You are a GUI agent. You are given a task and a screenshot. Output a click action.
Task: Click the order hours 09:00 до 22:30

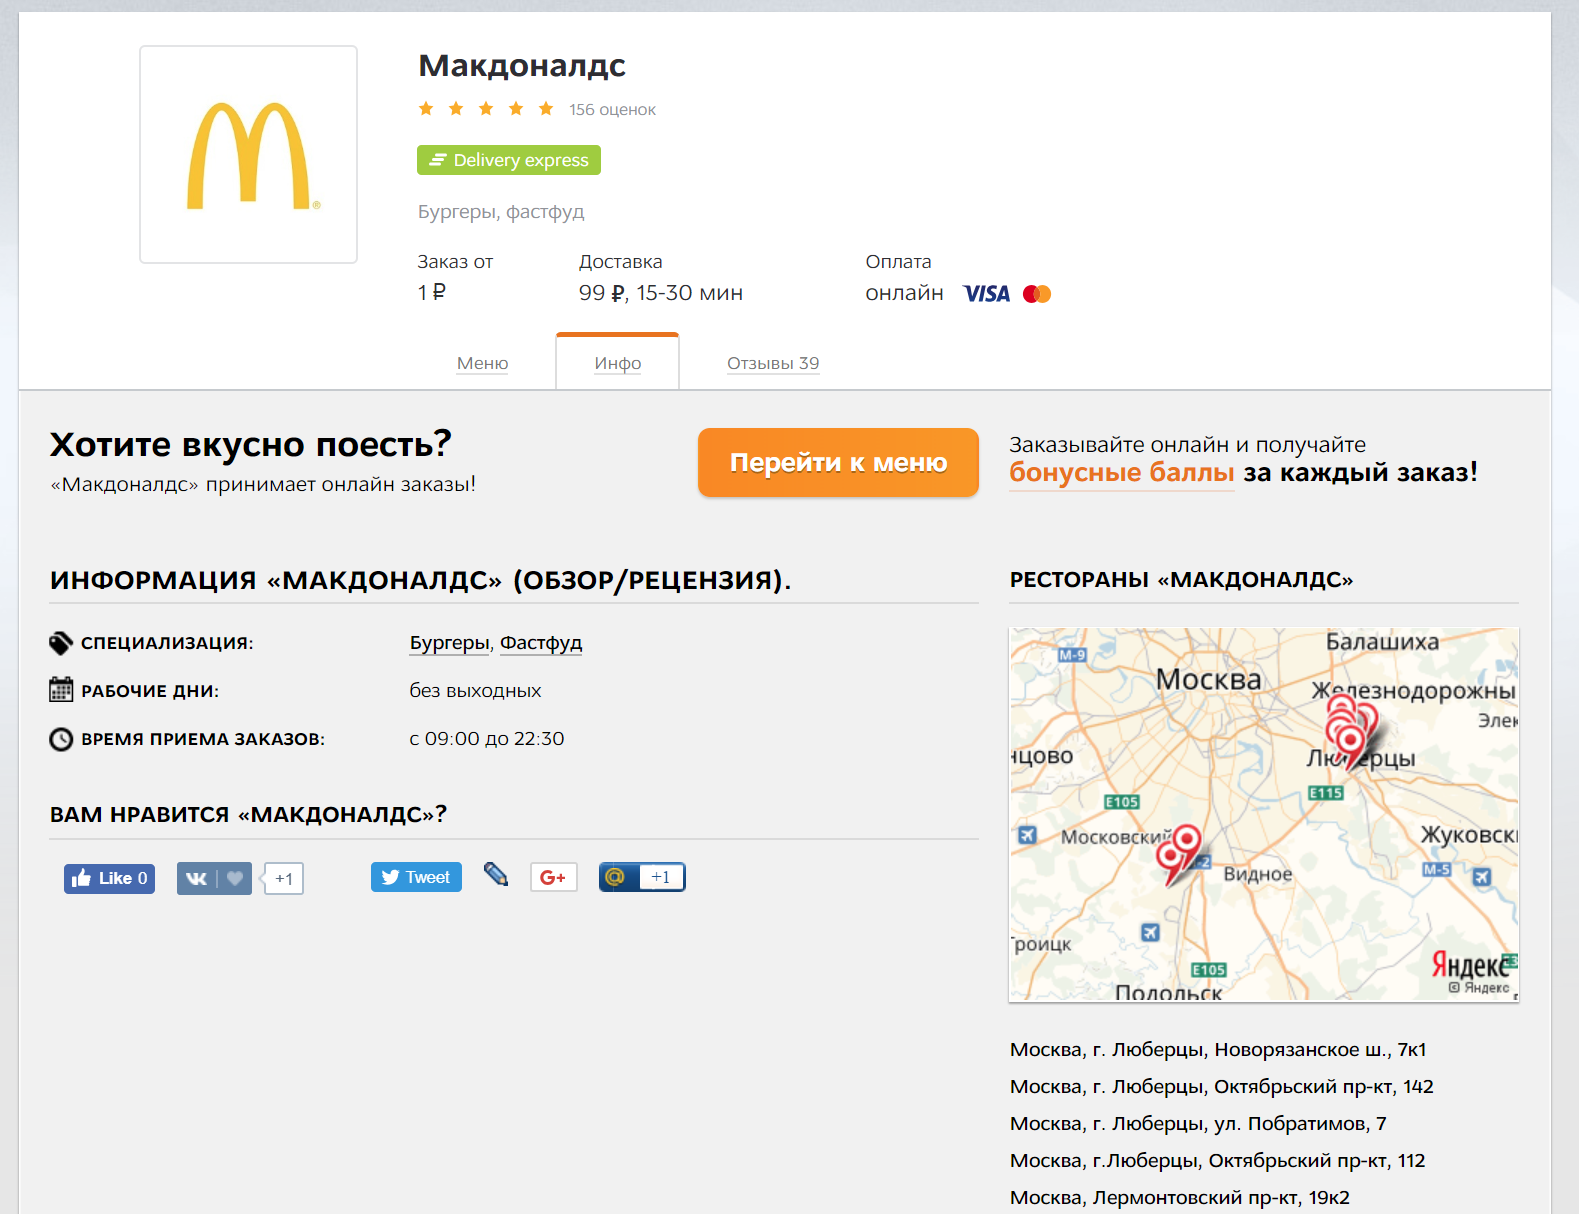point(487,739)
